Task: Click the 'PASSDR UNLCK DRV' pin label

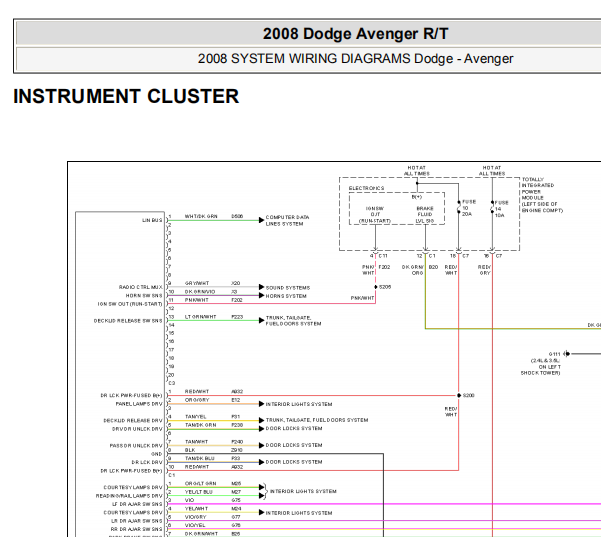Action: 136,446
